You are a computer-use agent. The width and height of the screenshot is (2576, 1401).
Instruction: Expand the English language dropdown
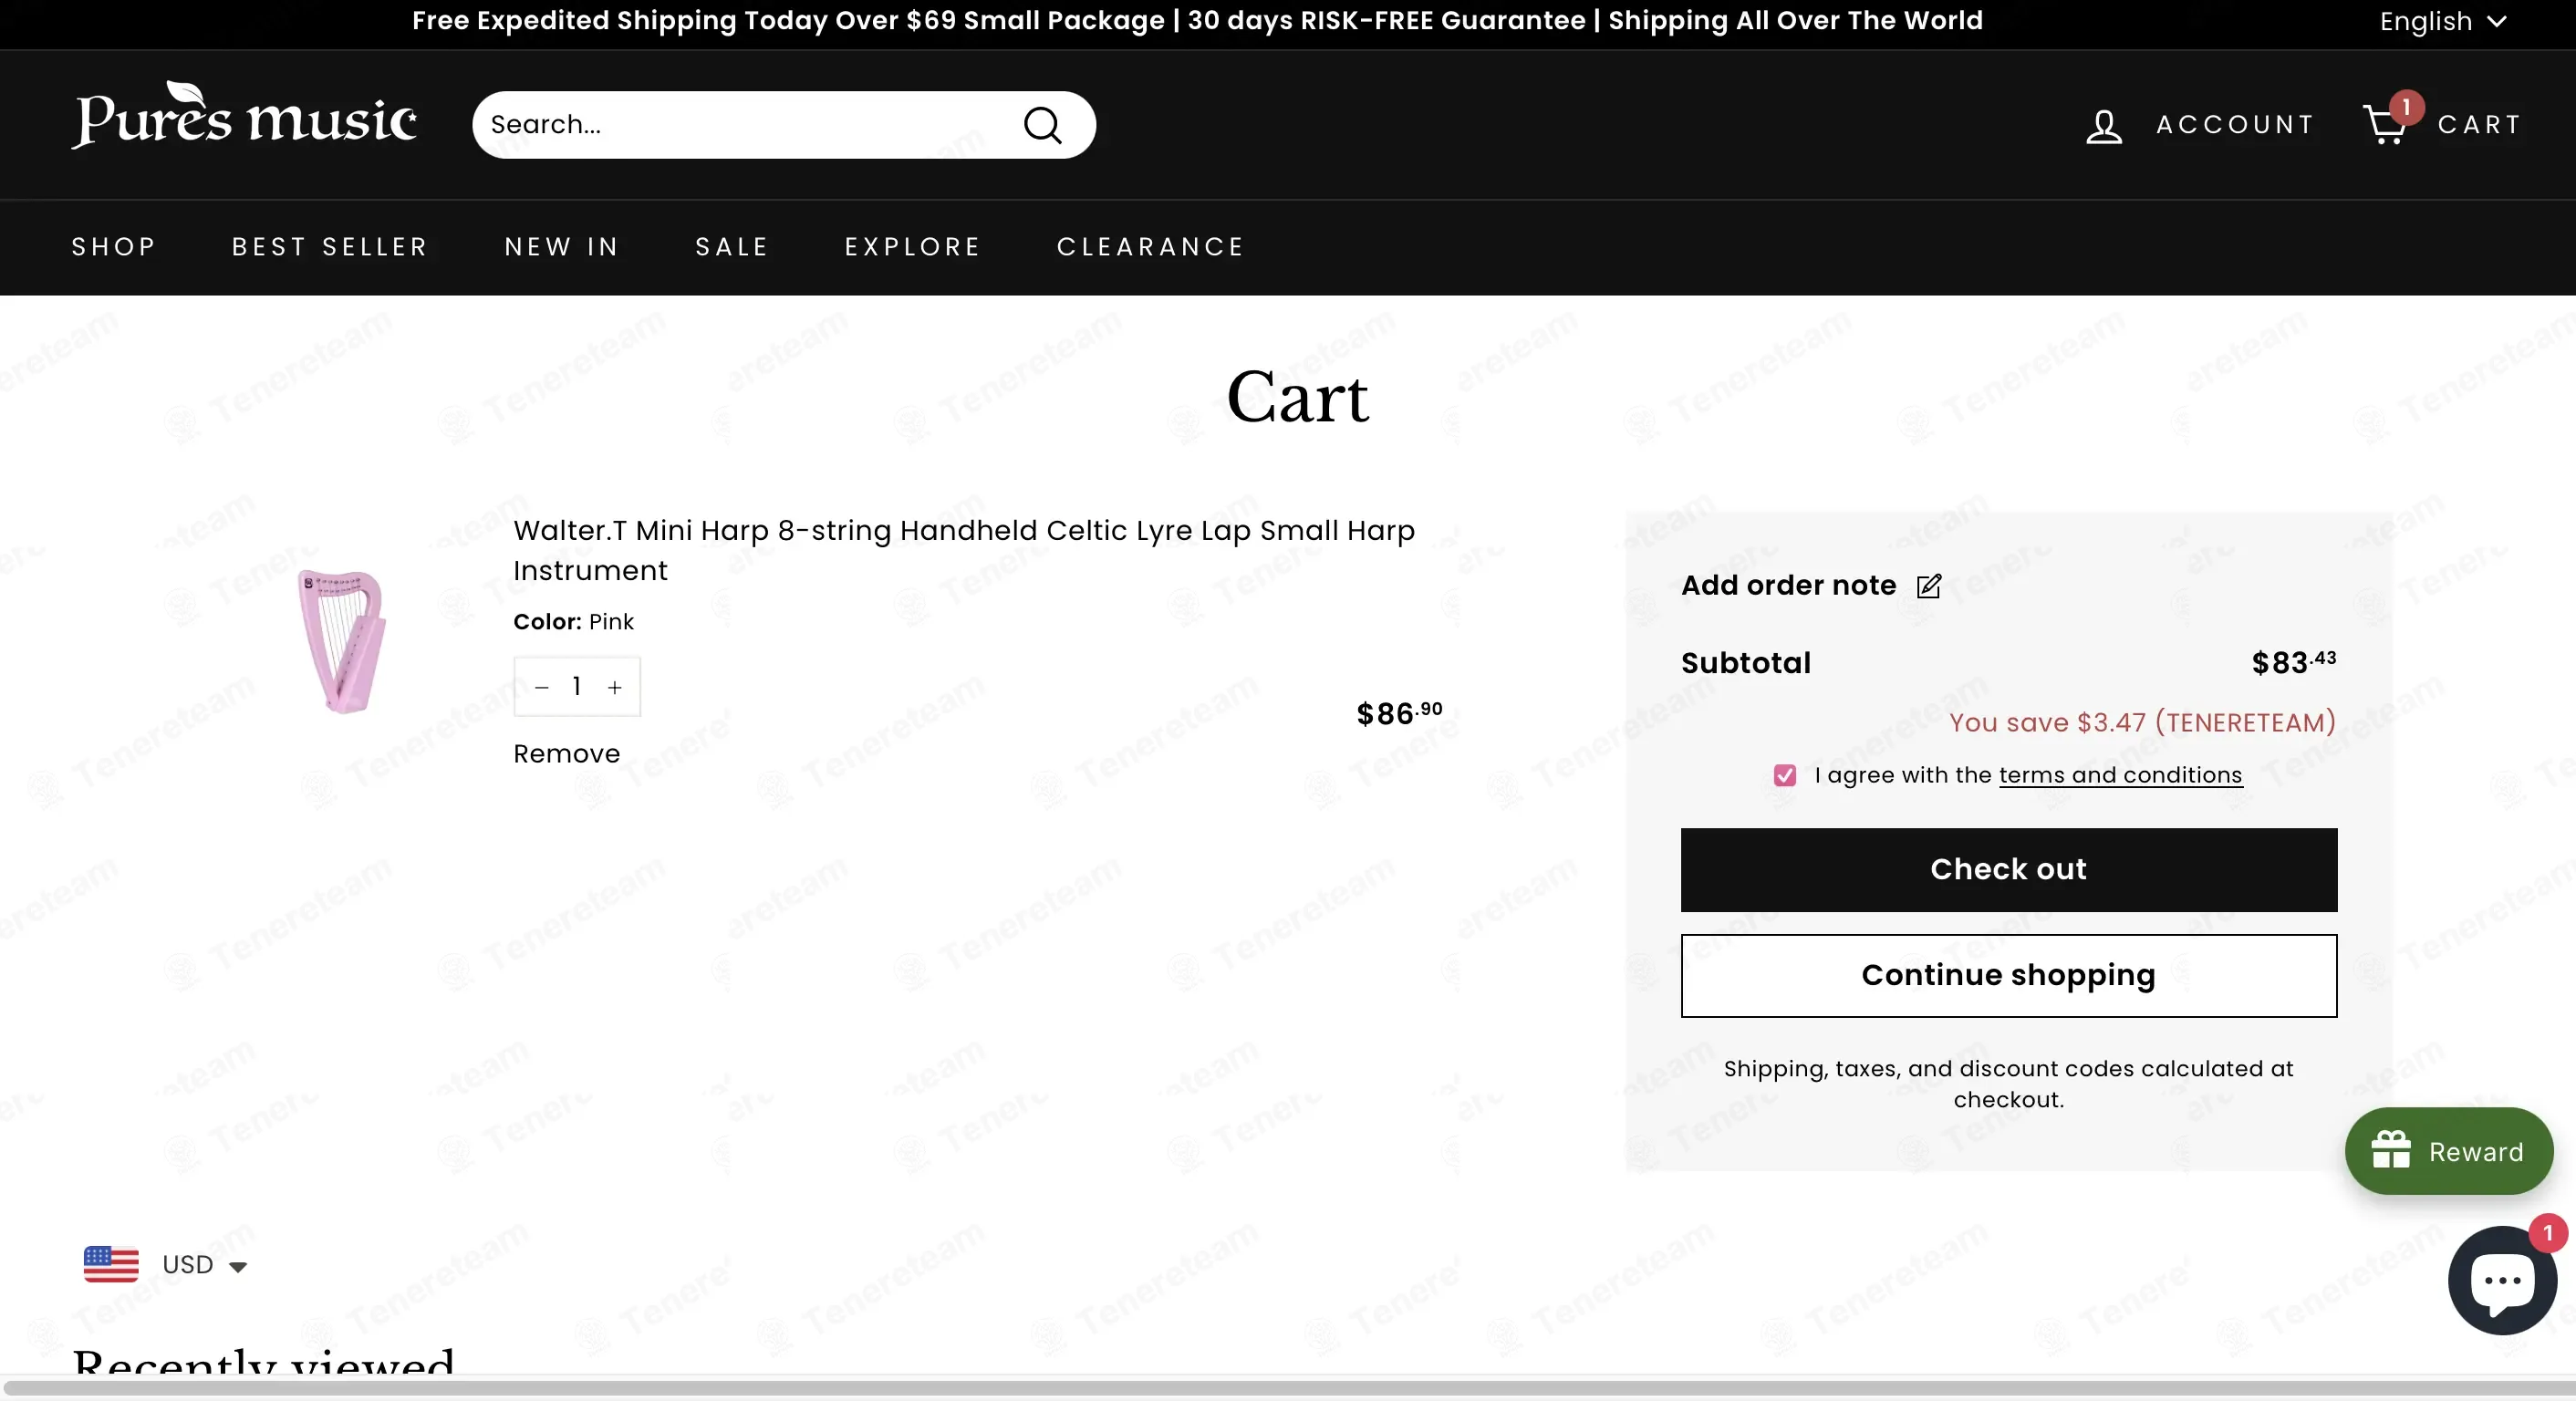click(x=2443, y=21)
